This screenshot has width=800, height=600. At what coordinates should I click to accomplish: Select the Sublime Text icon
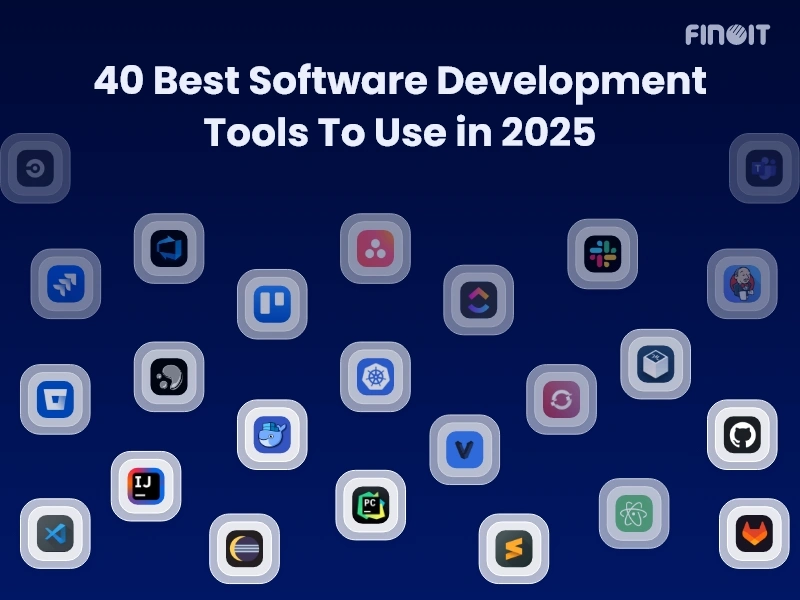514,548
